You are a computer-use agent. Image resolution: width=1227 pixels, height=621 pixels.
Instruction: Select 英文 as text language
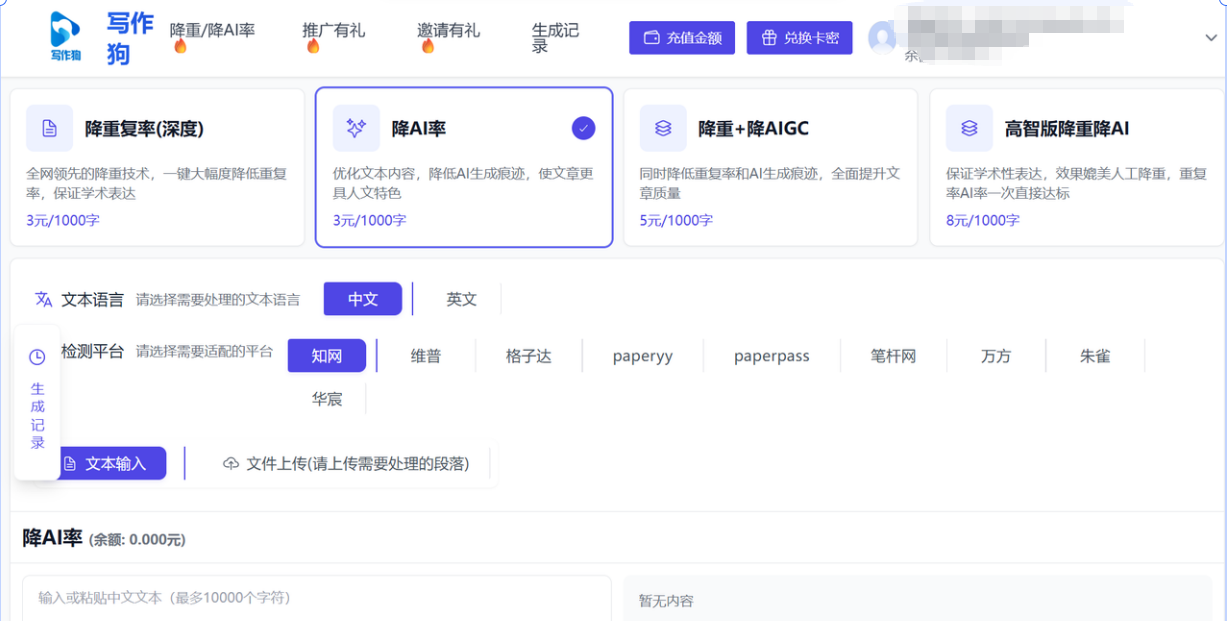point(461,299)
